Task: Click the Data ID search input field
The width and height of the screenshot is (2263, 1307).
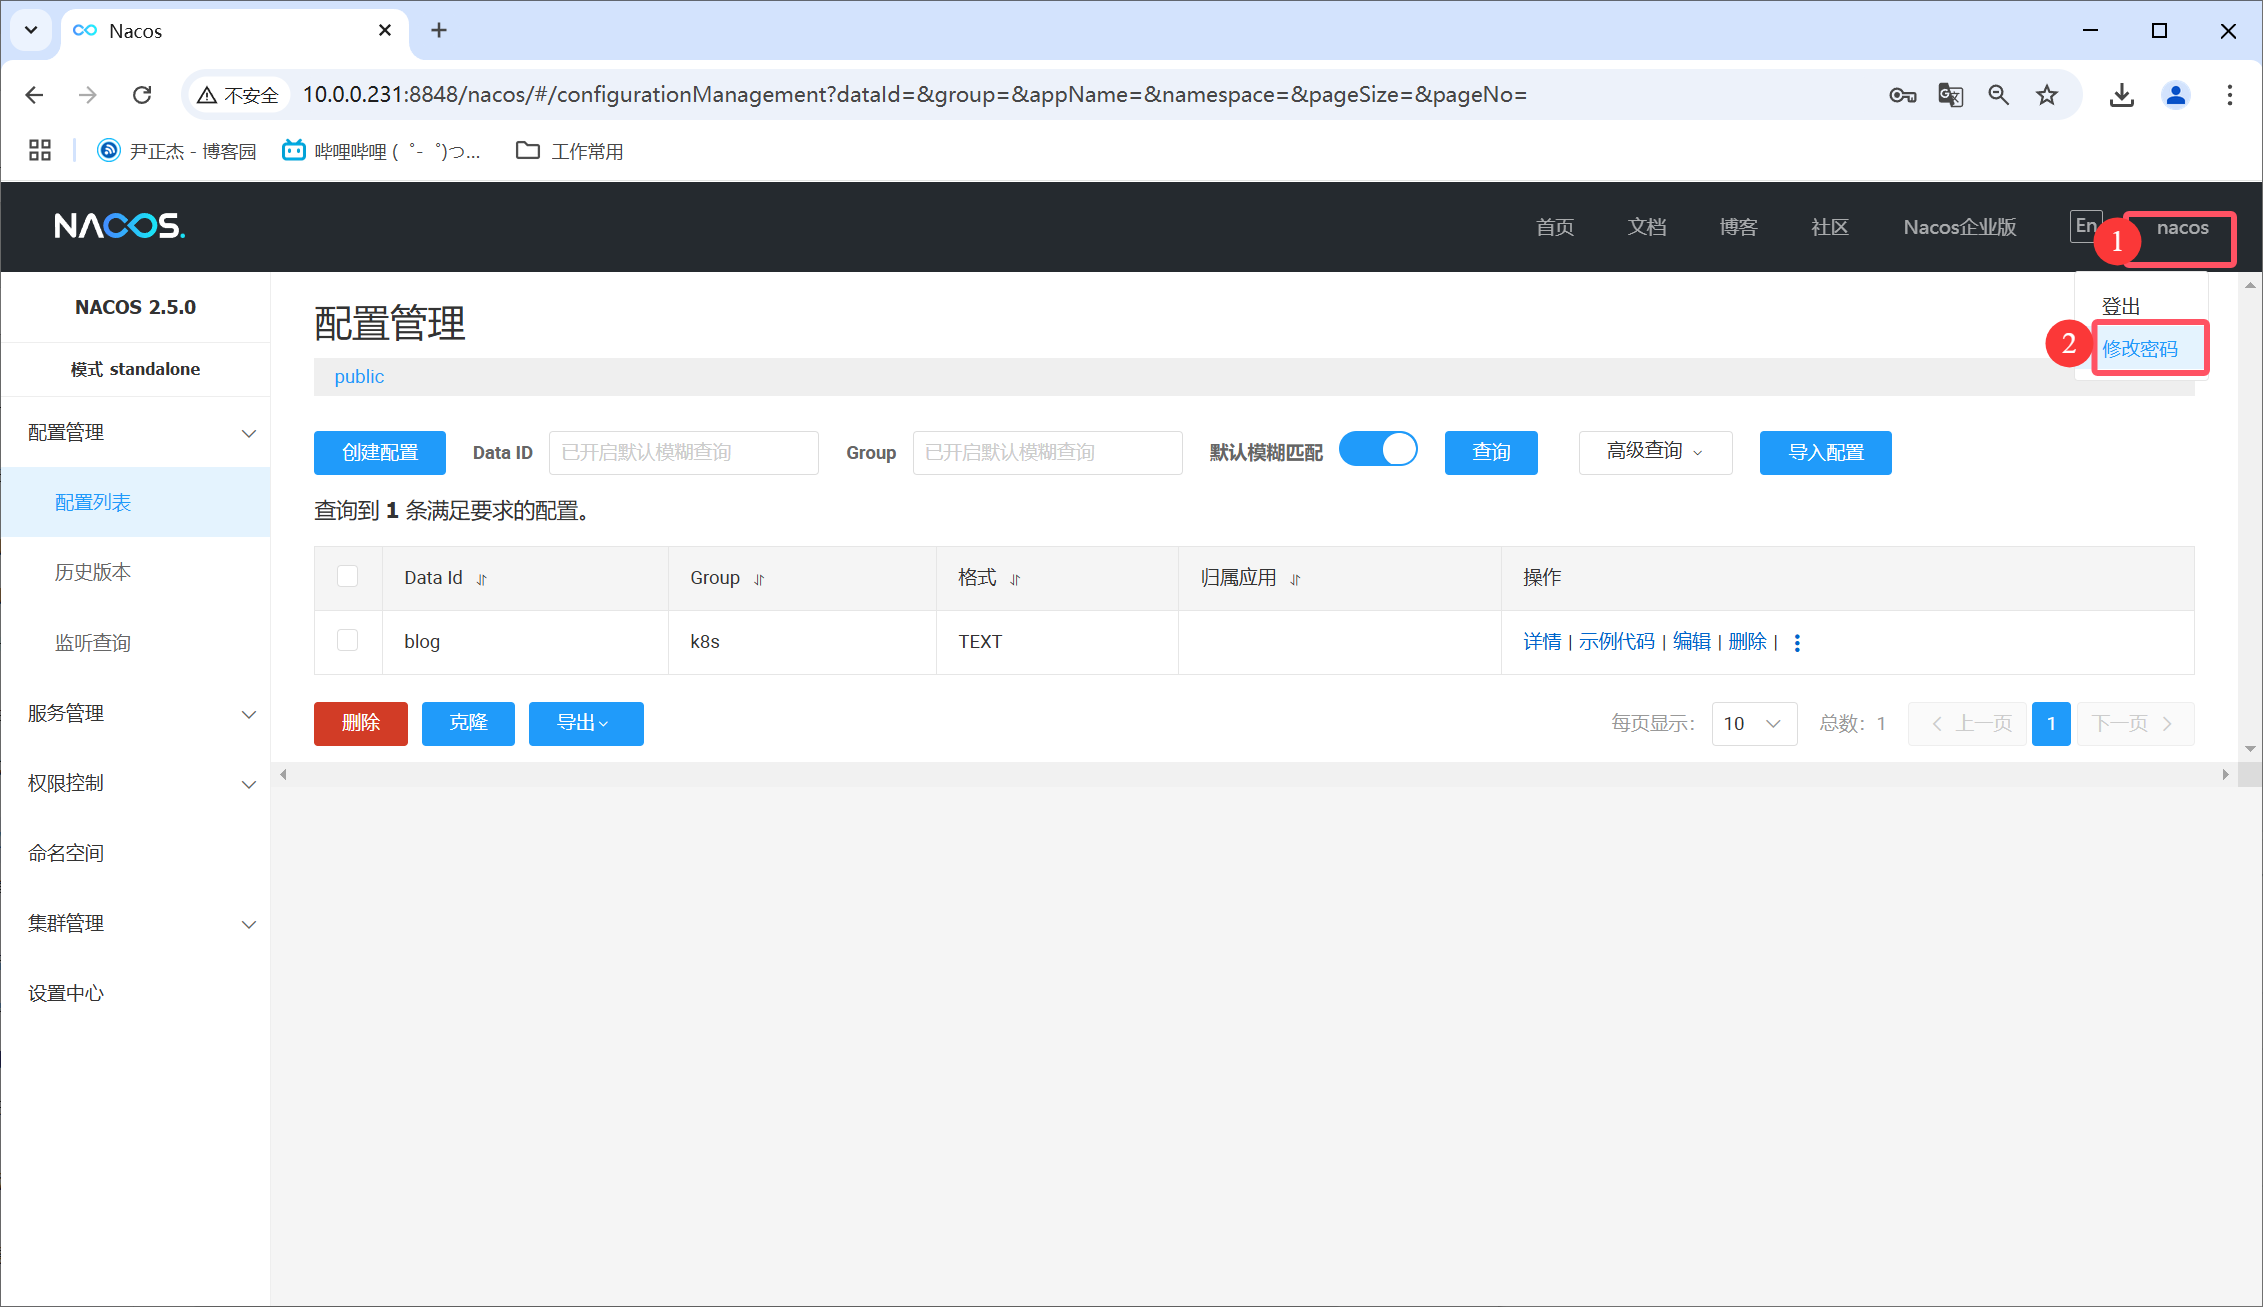Action: (x=683, y=452)
